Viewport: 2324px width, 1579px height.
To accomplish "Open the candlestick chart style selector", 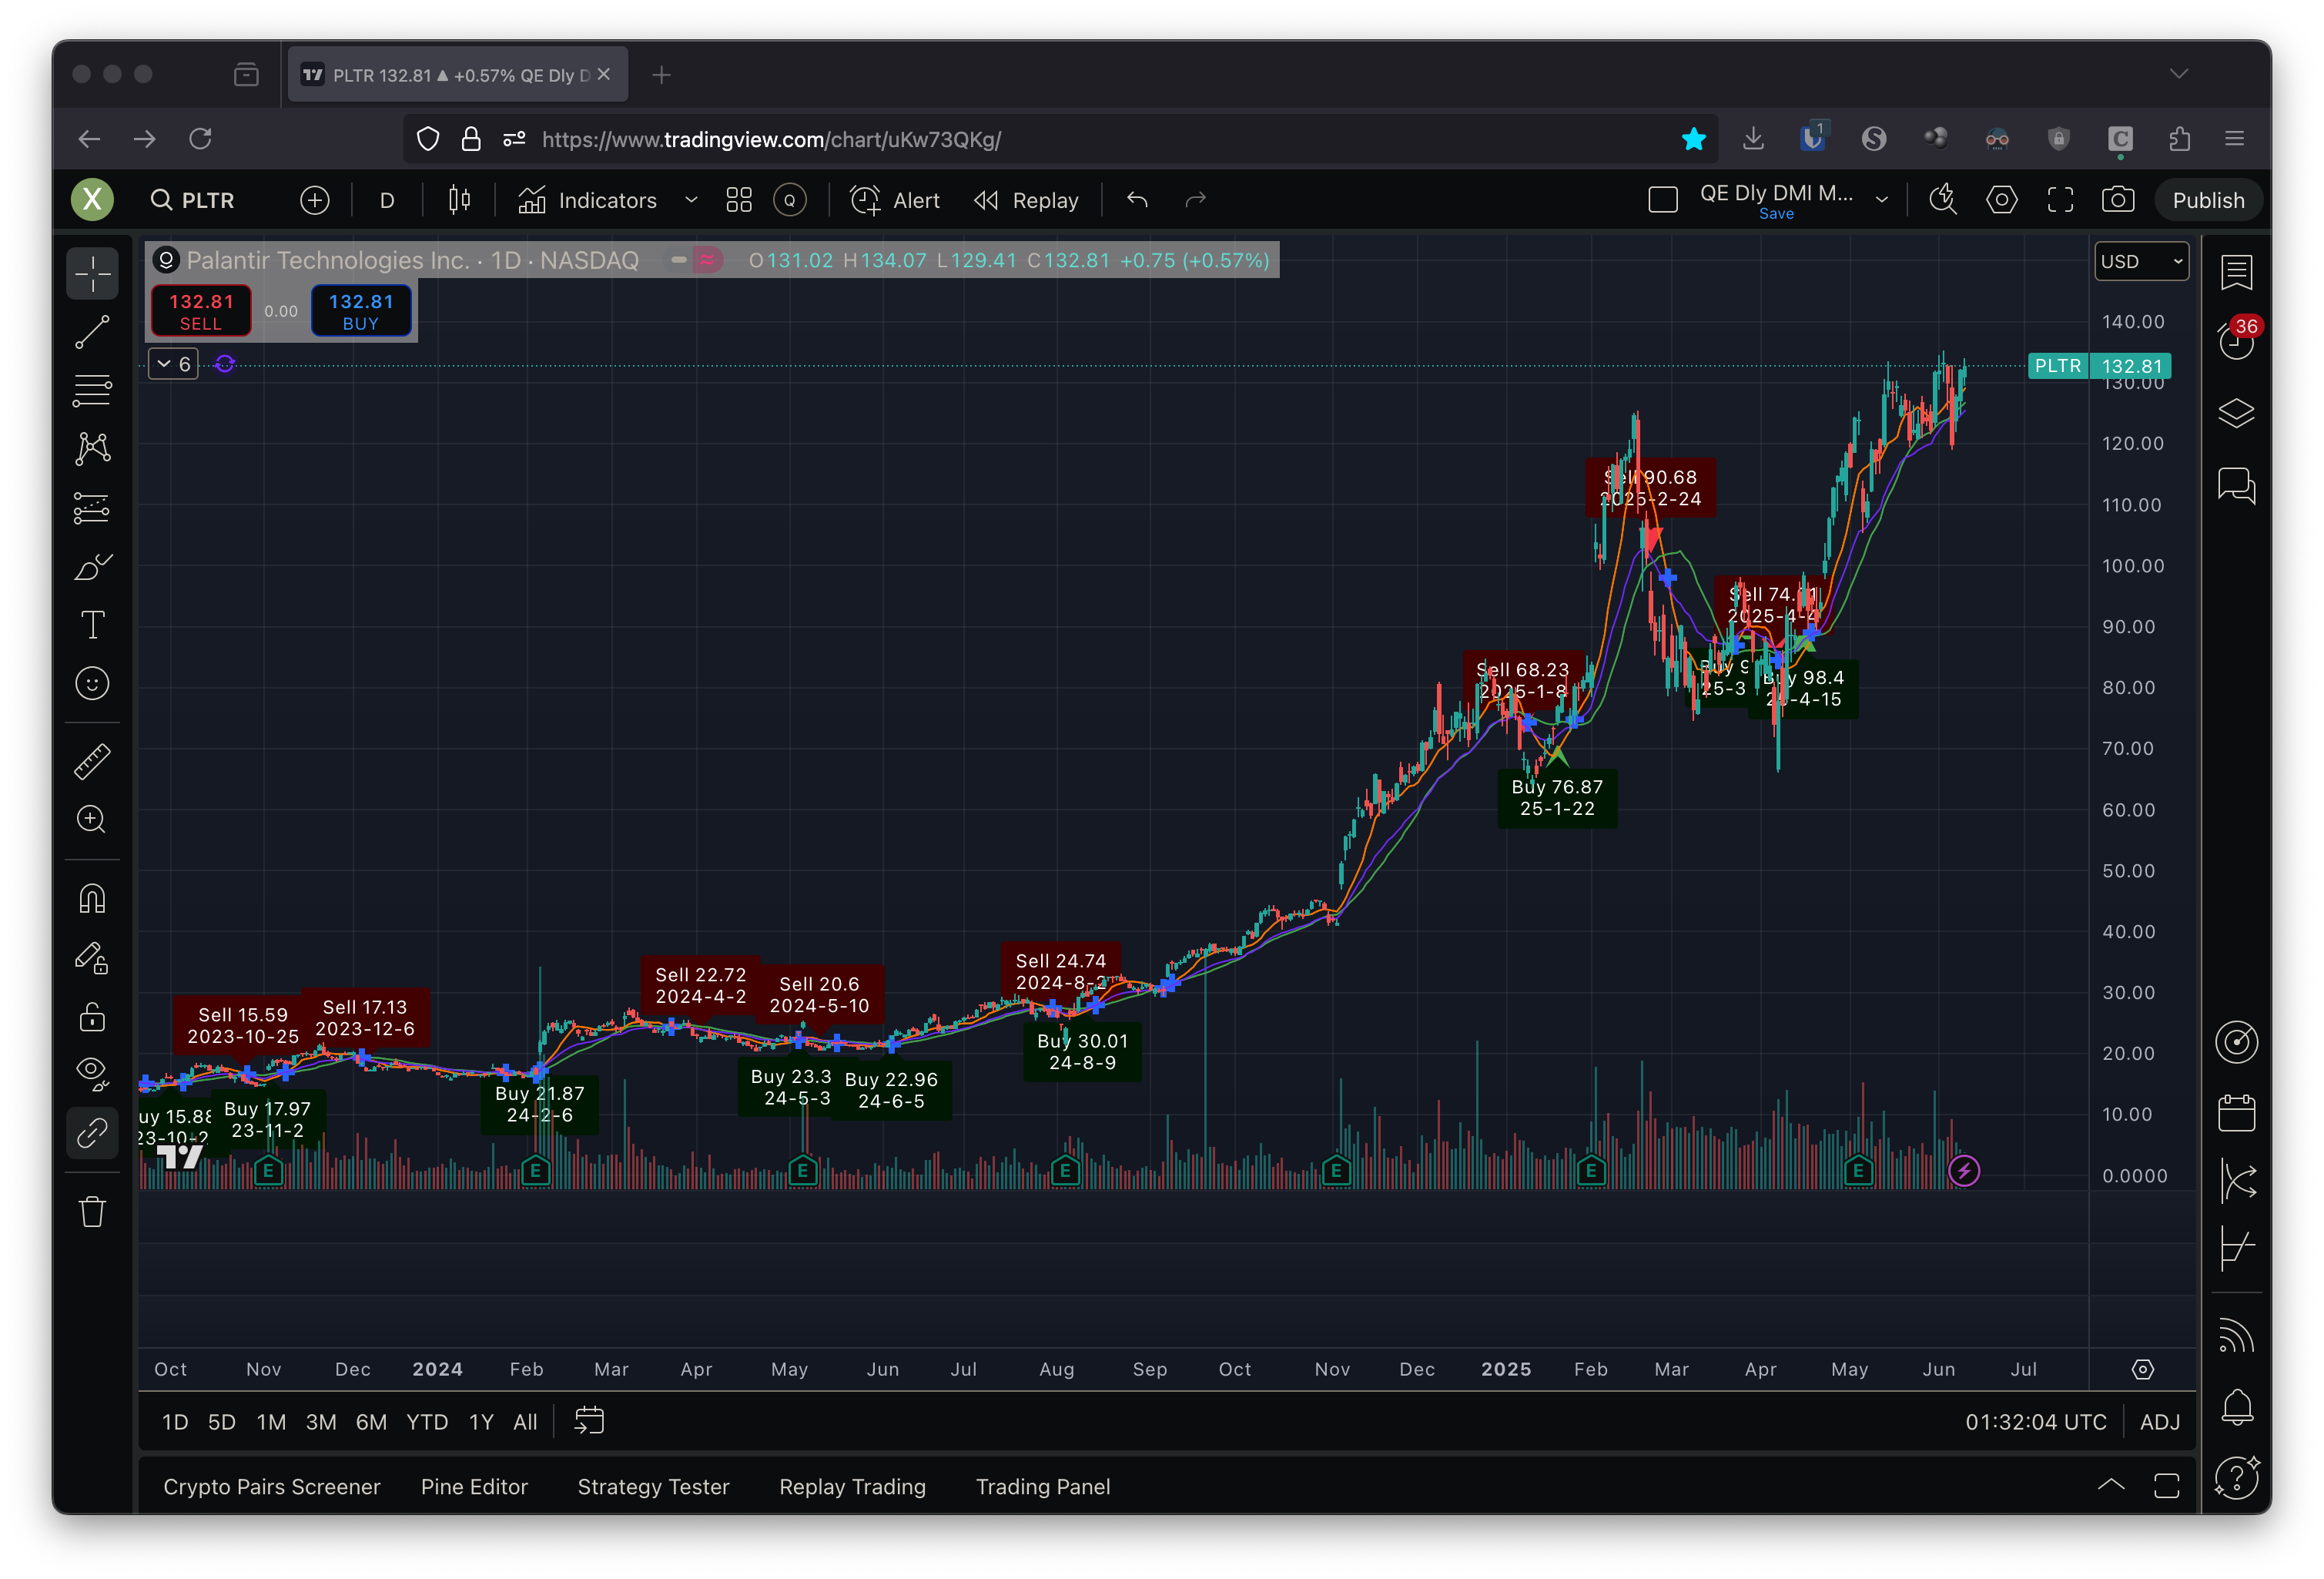I will [459, 200].
